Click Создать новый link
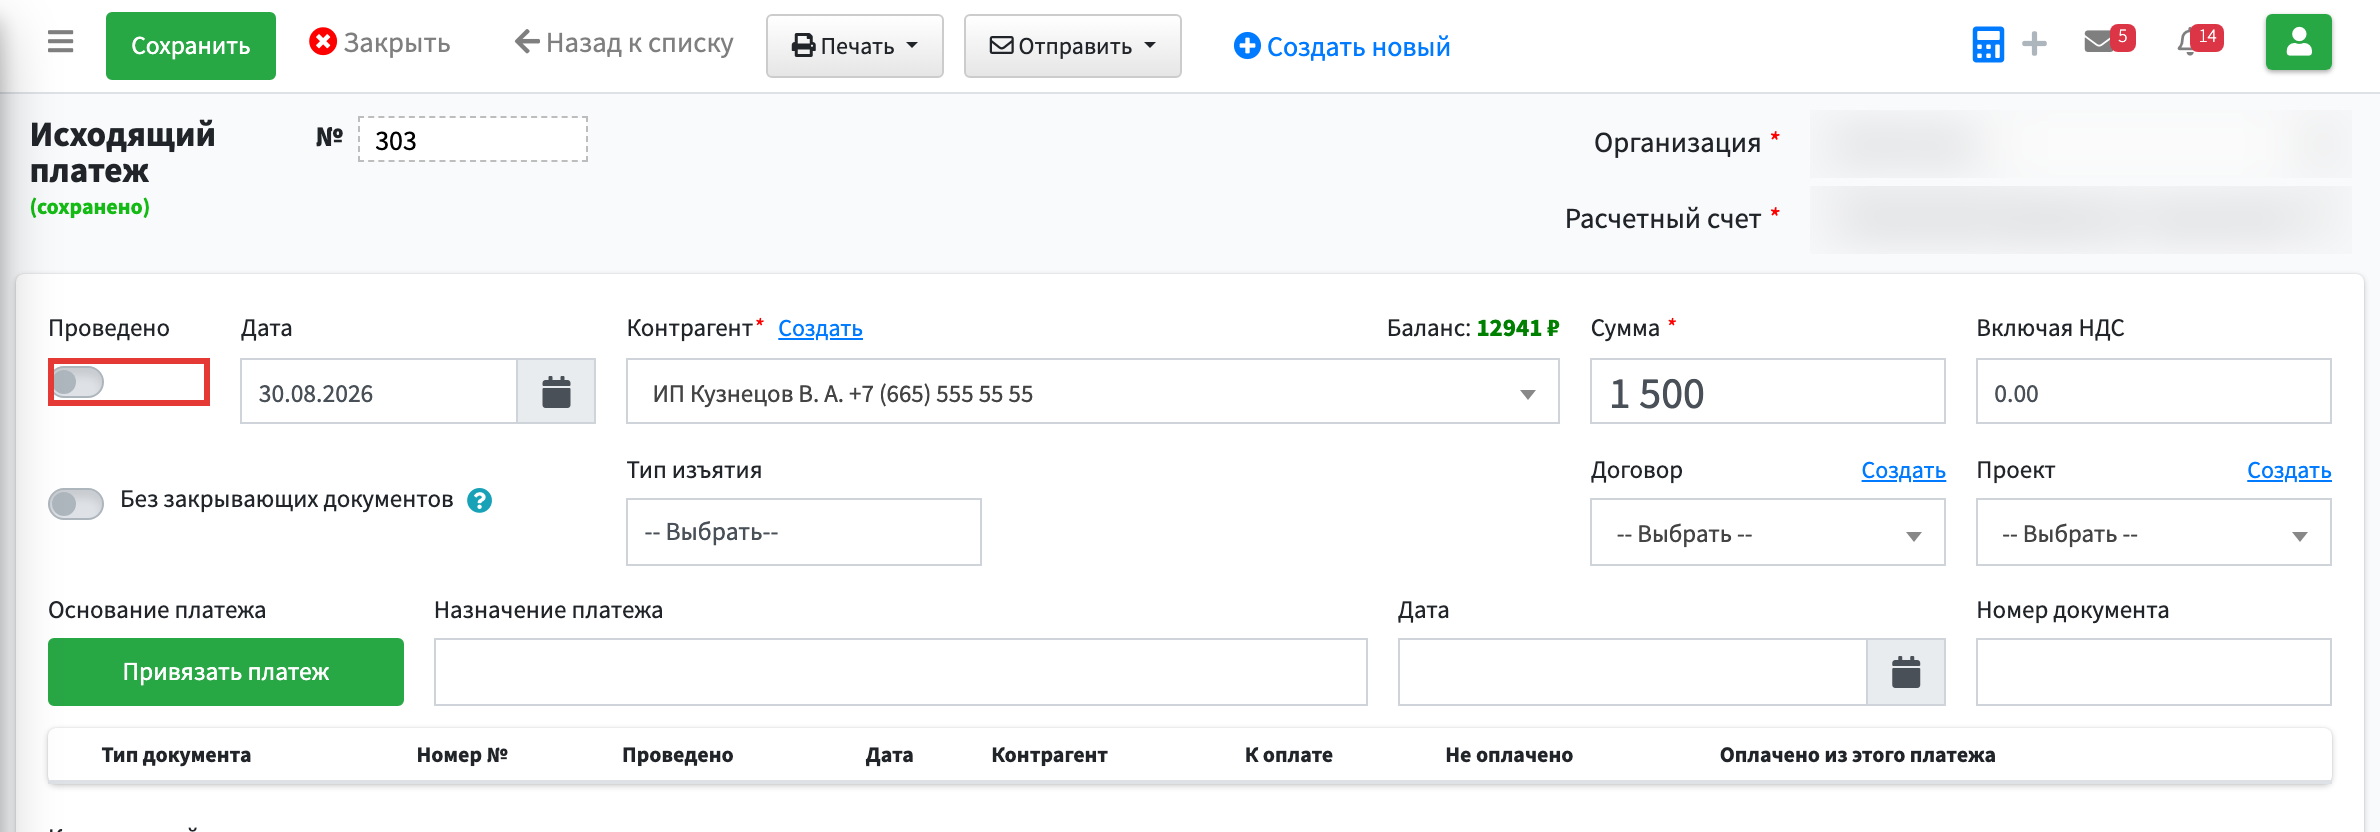Image resolution: width=2380 pixels, height=832 pixels. 1342,46
